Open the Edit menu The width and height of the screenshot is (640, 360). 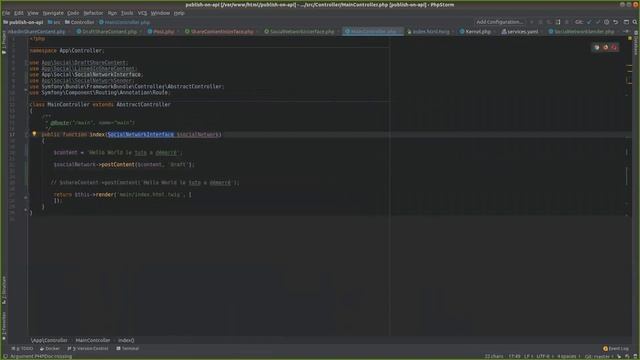tap(19, 13)
